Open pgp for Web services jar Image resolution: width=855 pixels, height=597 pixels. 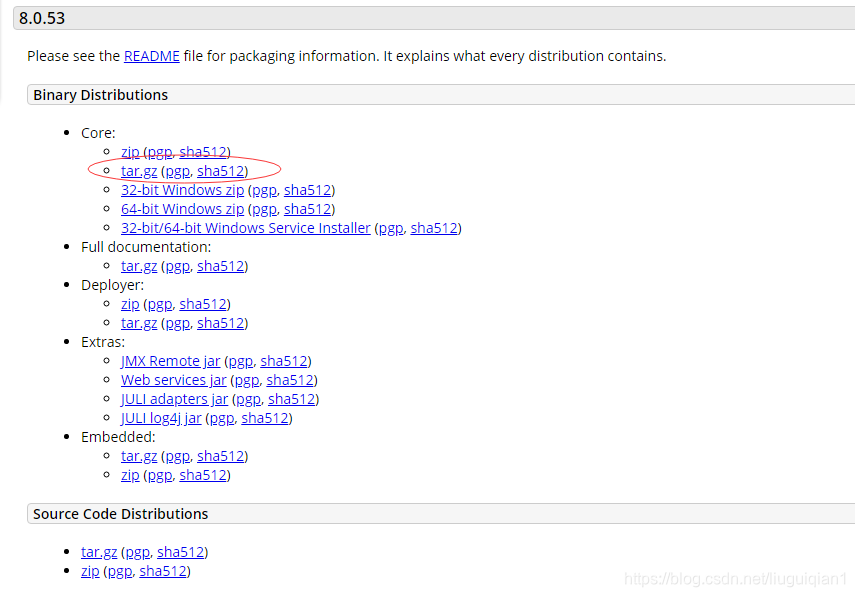pyautogui.click(x=246, y=380)
